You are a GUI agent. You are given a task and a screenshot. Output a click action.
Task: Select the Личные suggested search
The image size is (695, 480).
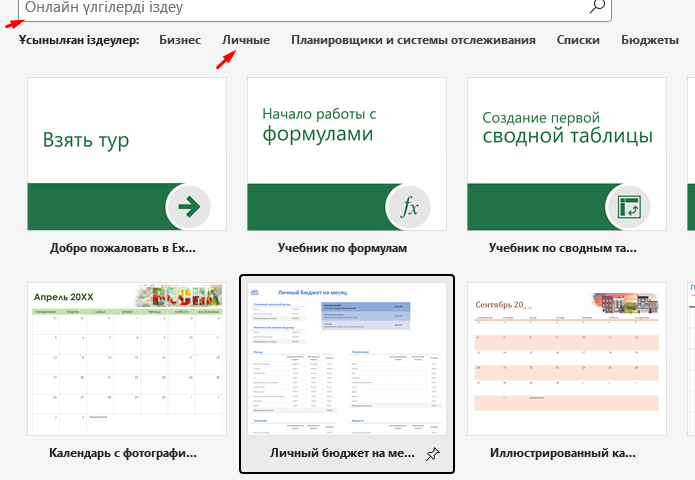[x=246, y=40]
